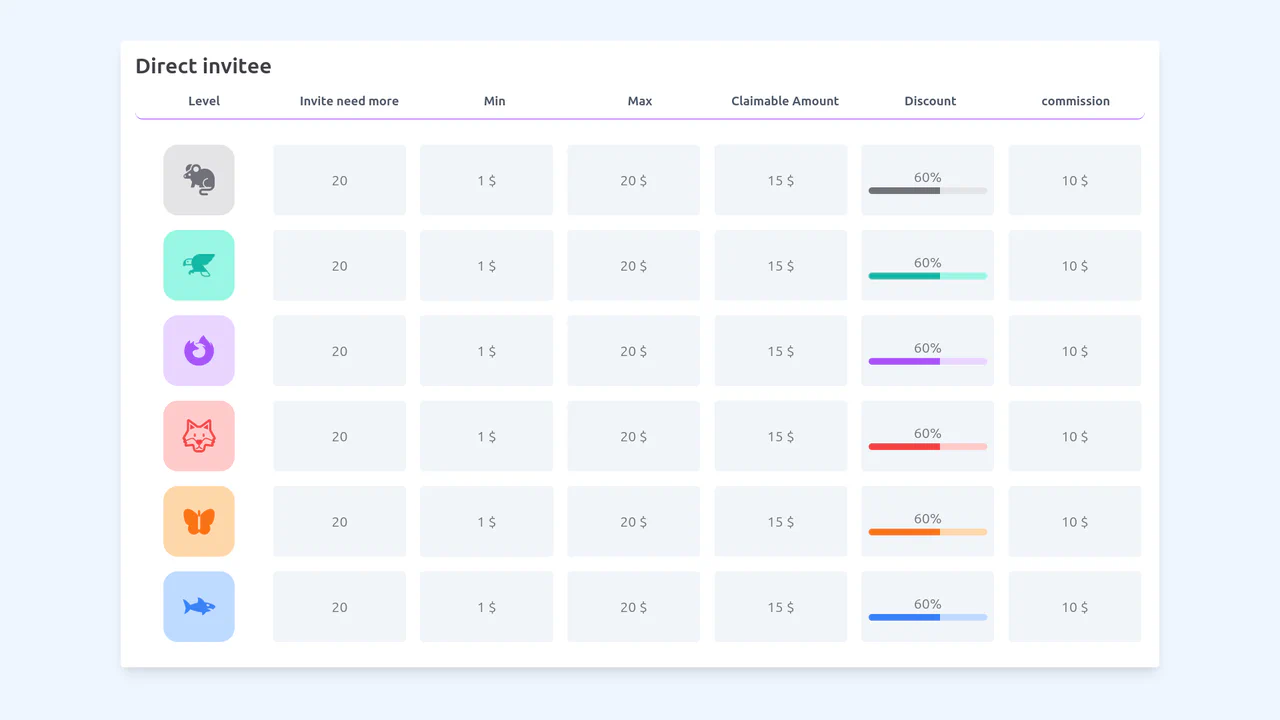Image resolution: width=1280 pixels, height=720 pixels.
Task: Click 10 $ commission cell in fire-fox row
Action: [x=1075, y=351]
